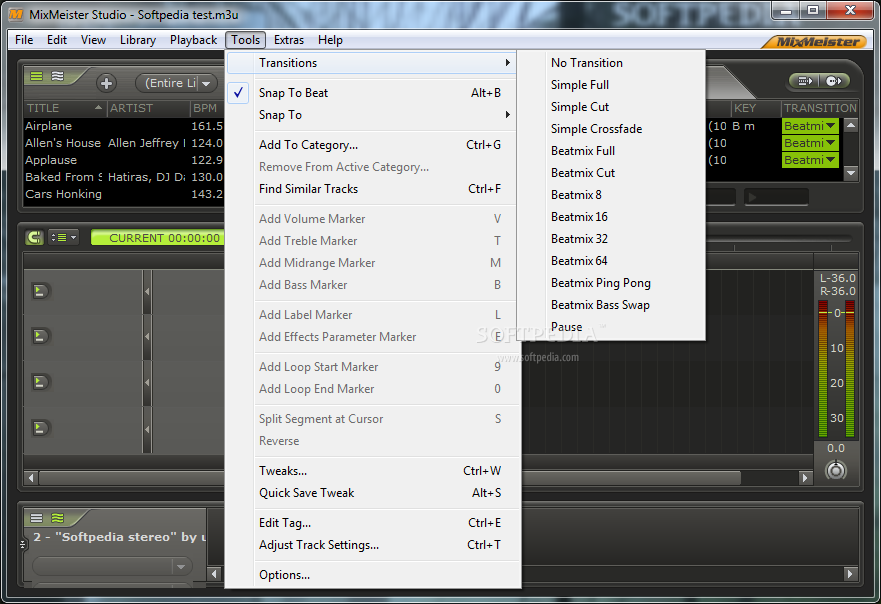Choose Add To Category menu item

tap(372, 145)
